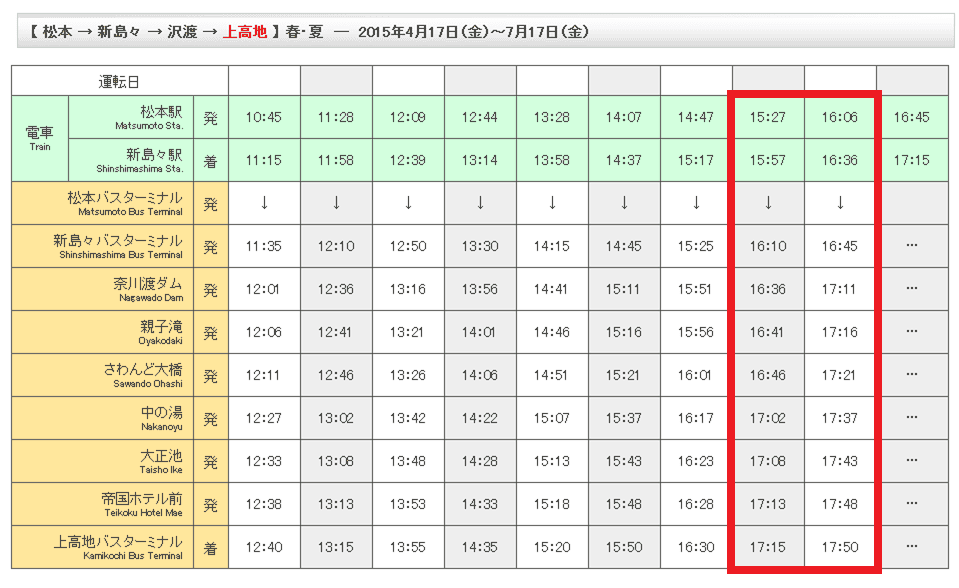Viewport: 959px width, 588px height.
Task: Select the 12:50 Shinshimashima bus time
Action: pyautogui.click(x=408, y=246)
